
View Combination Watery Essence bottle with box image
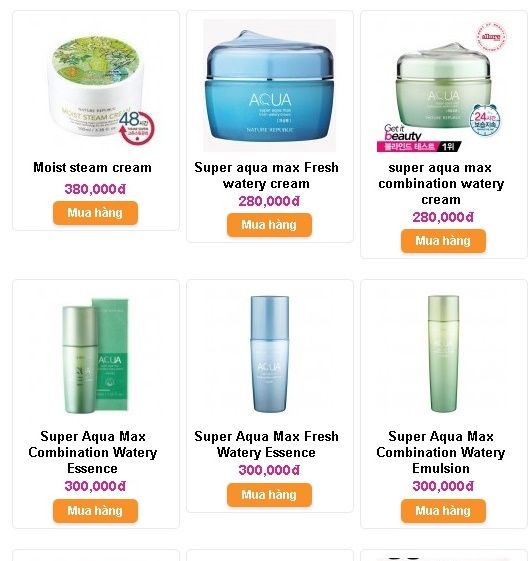(96, 355)
